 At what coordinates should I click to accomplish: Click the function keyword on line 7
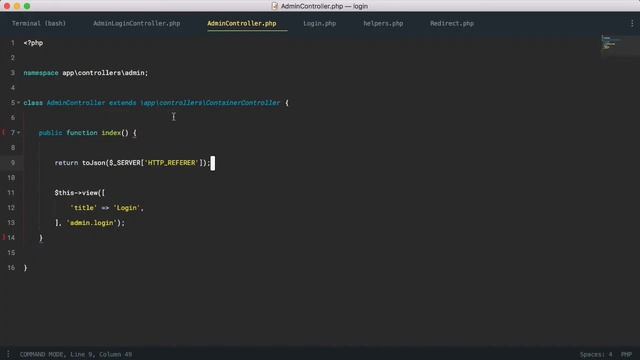click(x=82, y=133)
